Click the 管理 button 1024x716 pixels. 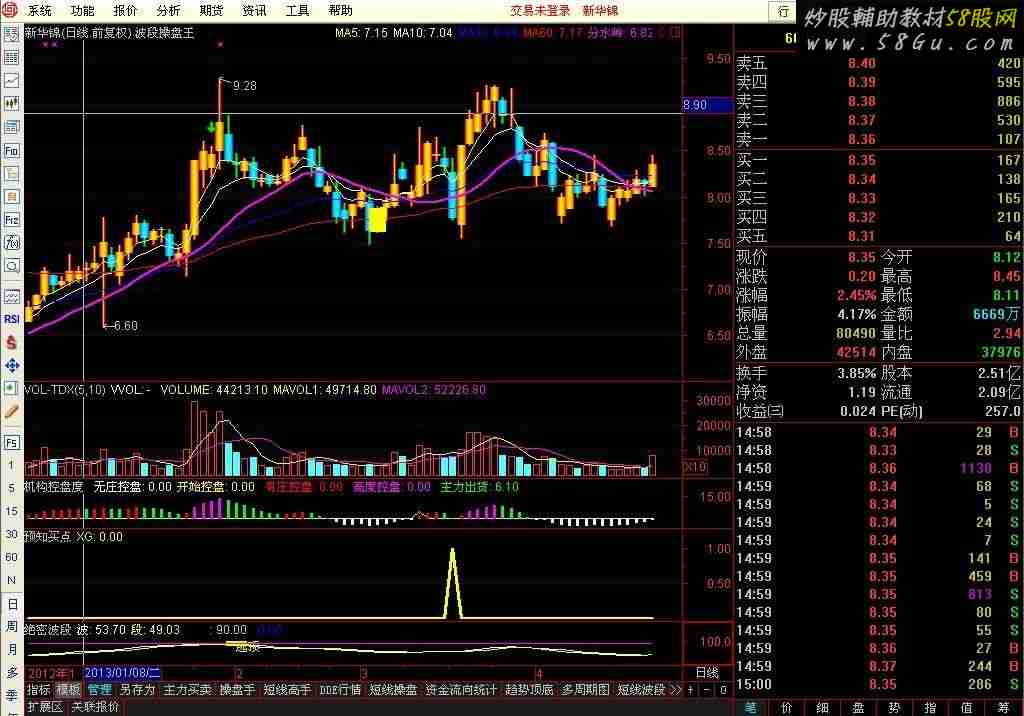[99, 689]
